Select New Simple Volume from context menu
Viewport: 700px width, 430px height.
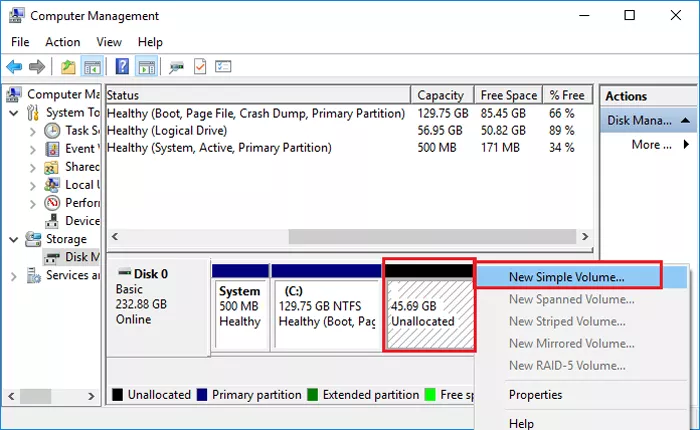pyautogui.click(x=566, y=277)
